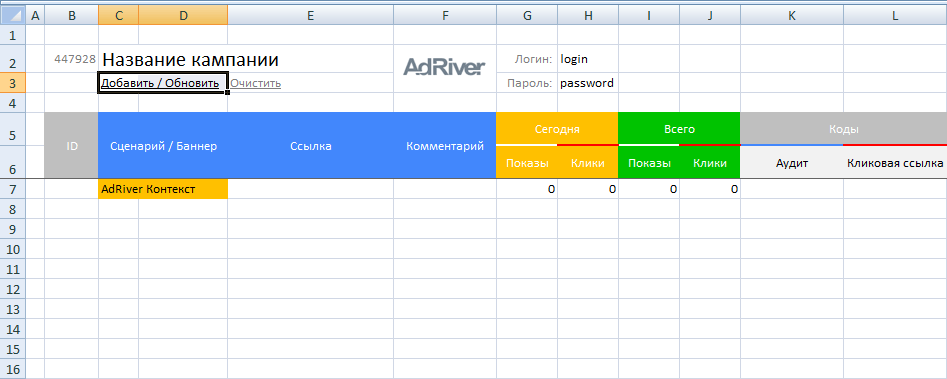Select the login value cell

click(588, 59)
